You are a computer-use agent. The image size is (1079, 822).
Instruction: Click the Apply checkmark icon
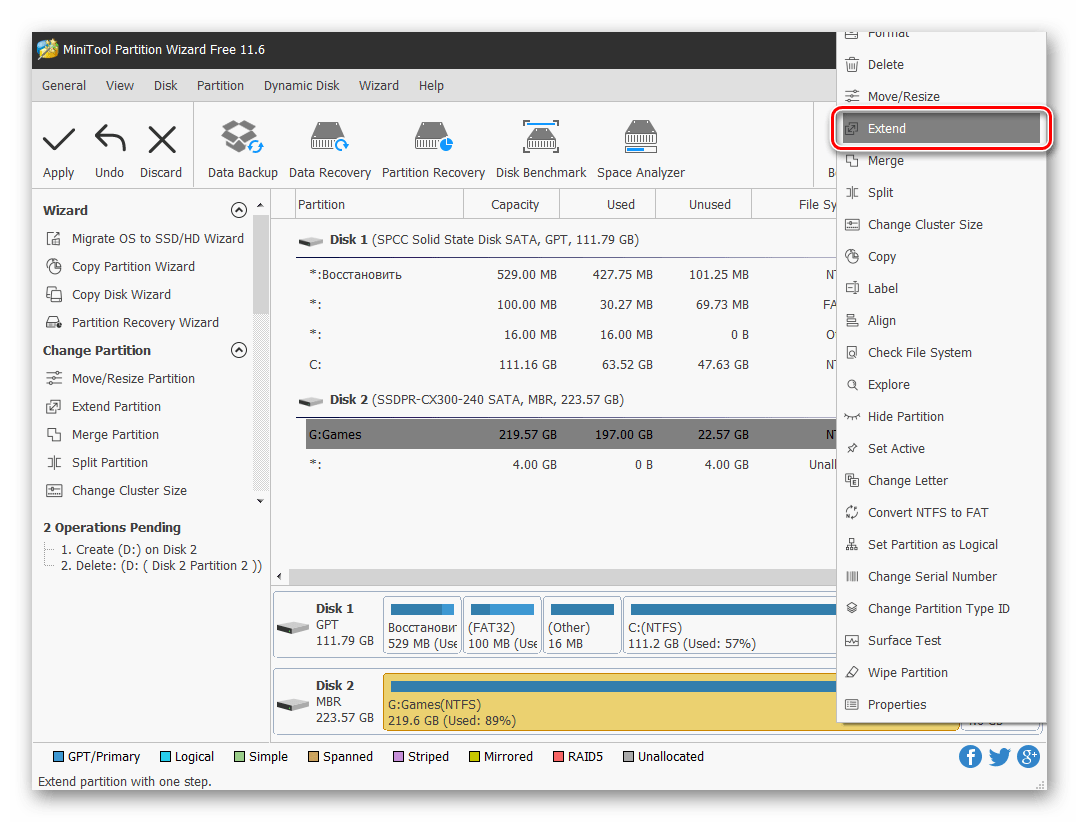point(59,140)
